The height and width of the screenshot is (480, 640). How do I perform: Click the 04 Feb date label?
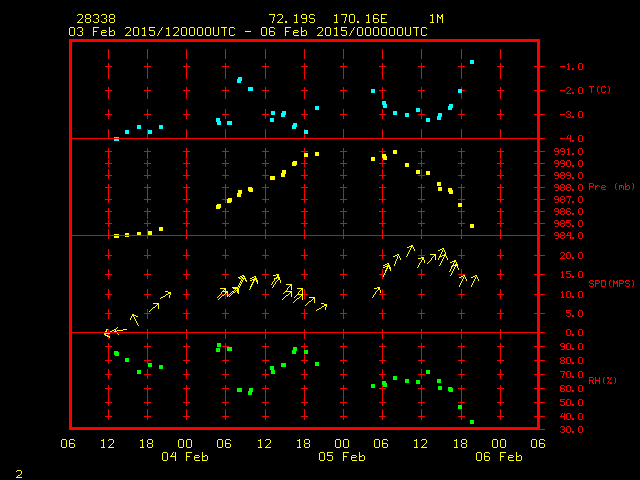[185, 457]
